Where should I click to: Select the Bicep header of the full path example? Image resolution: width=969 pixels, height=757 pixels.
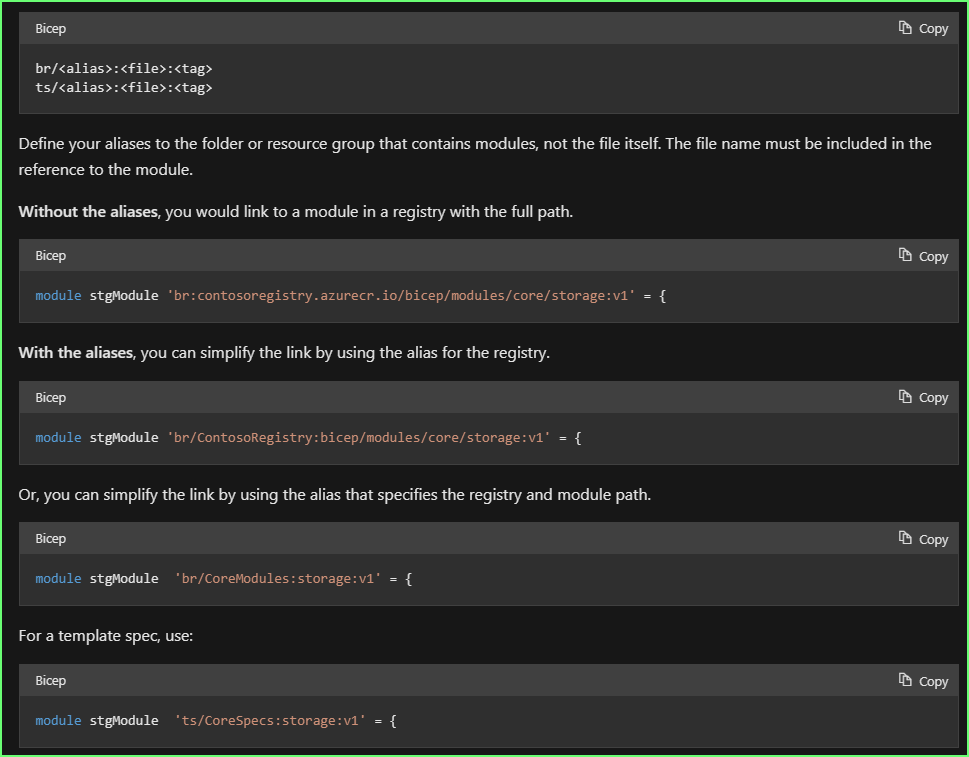coord(50,255)
